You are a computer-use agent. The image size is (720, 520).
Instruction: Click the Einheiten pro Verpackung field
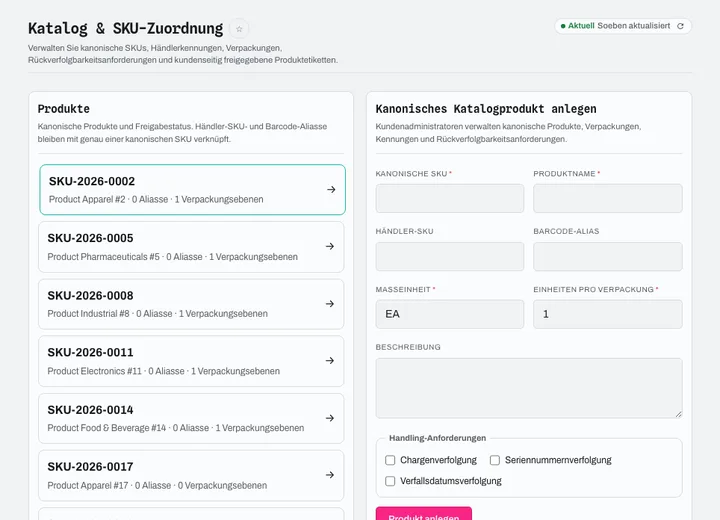coord(608,314)
